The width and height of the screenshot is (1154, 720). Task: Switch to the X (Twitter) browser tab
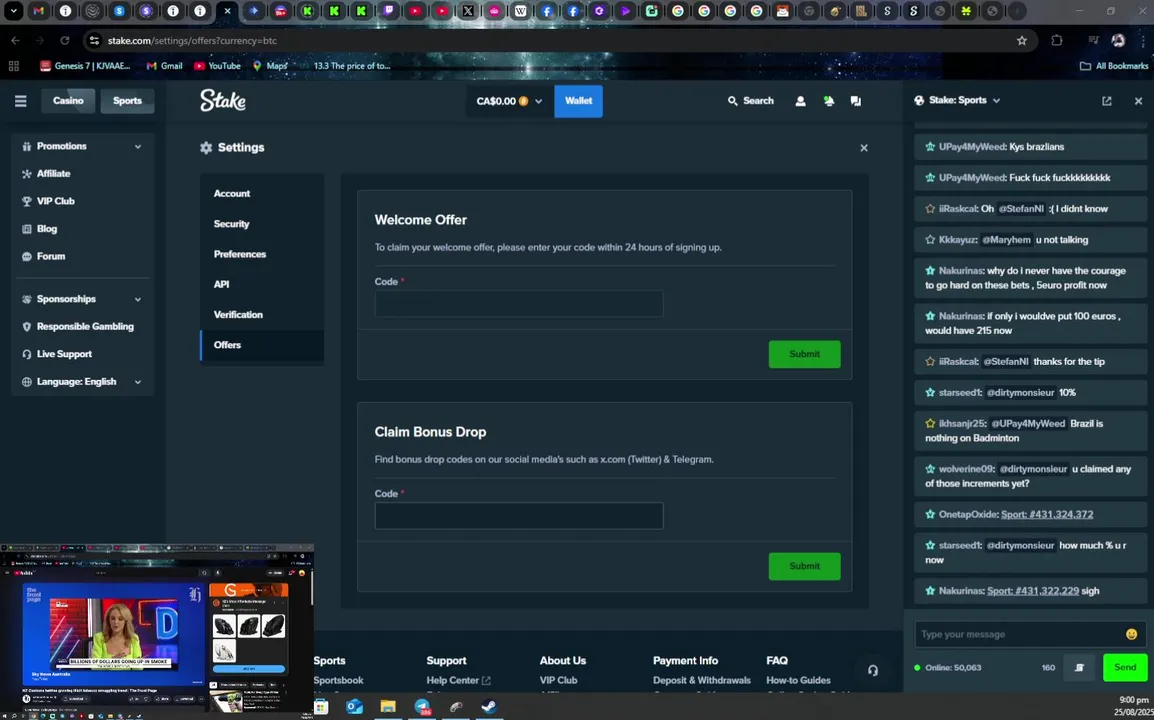(x=467, y=11)
